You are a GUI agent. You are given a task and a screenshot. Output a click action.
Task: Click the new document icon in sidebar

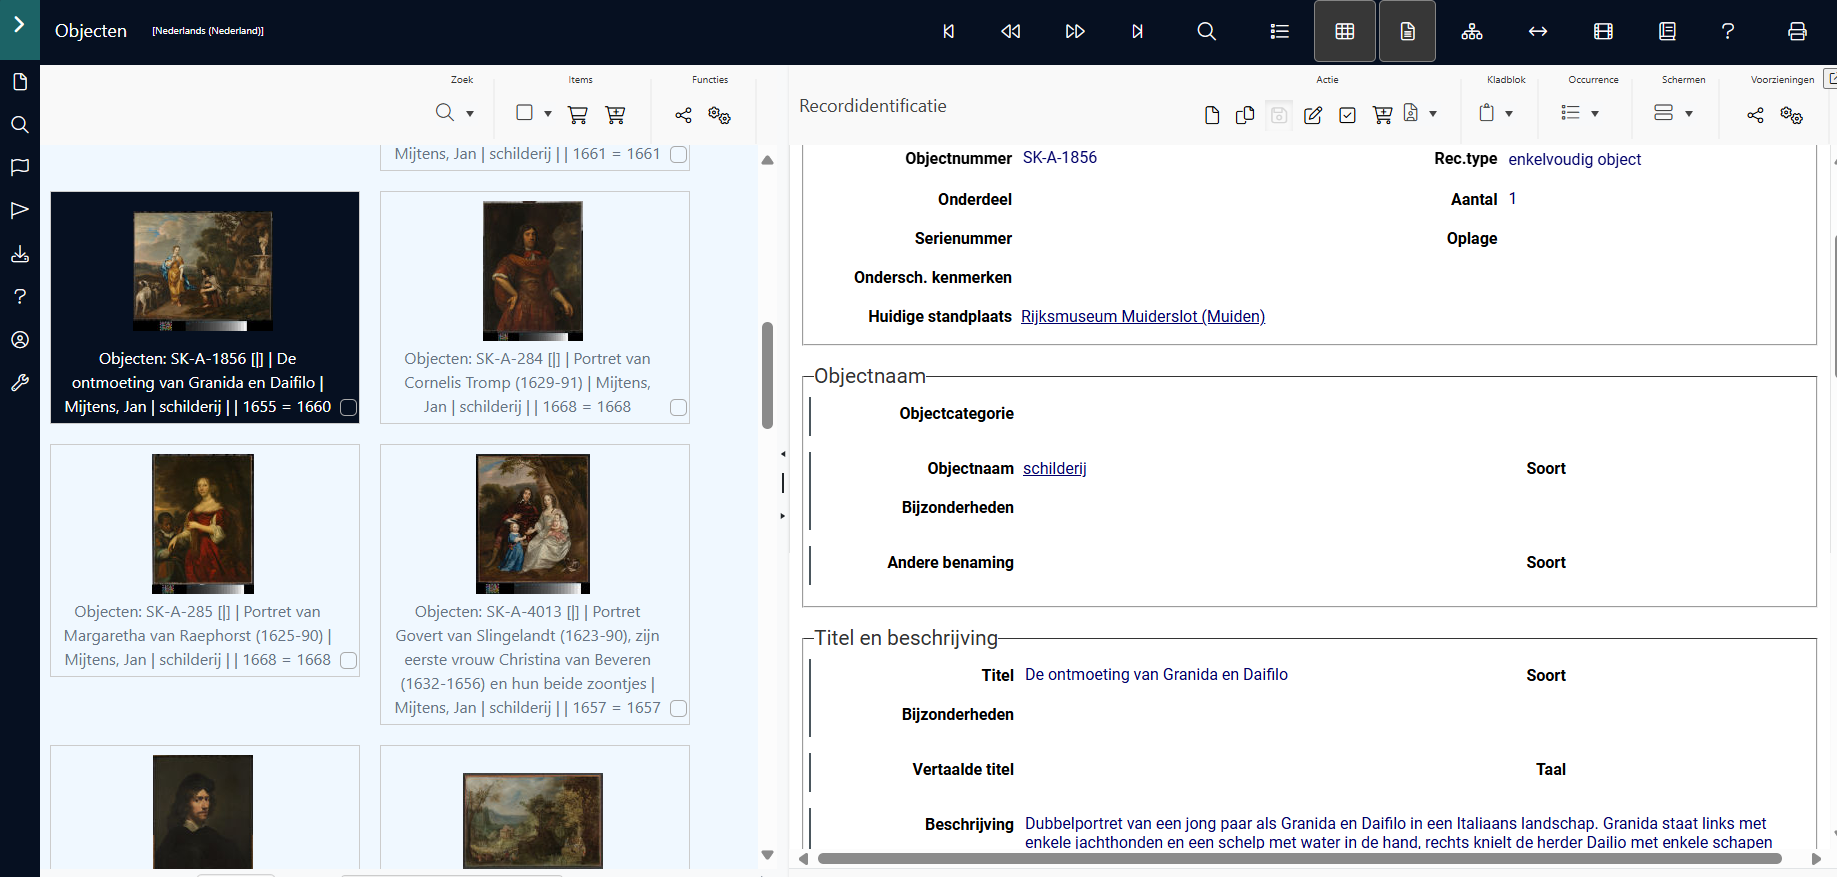click(x=19, y=82)
